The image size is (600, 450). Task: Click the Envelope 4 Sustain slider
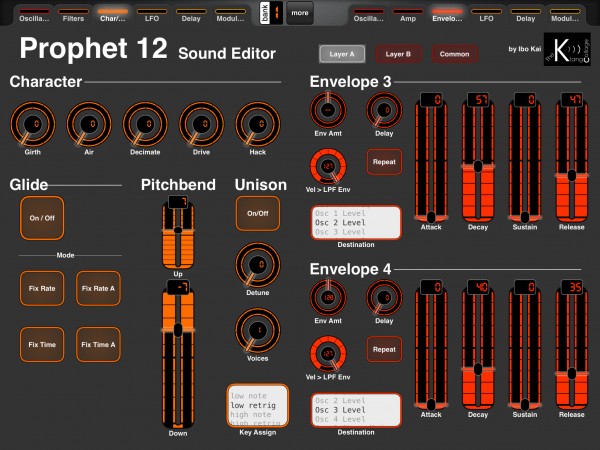click(525, 345)
